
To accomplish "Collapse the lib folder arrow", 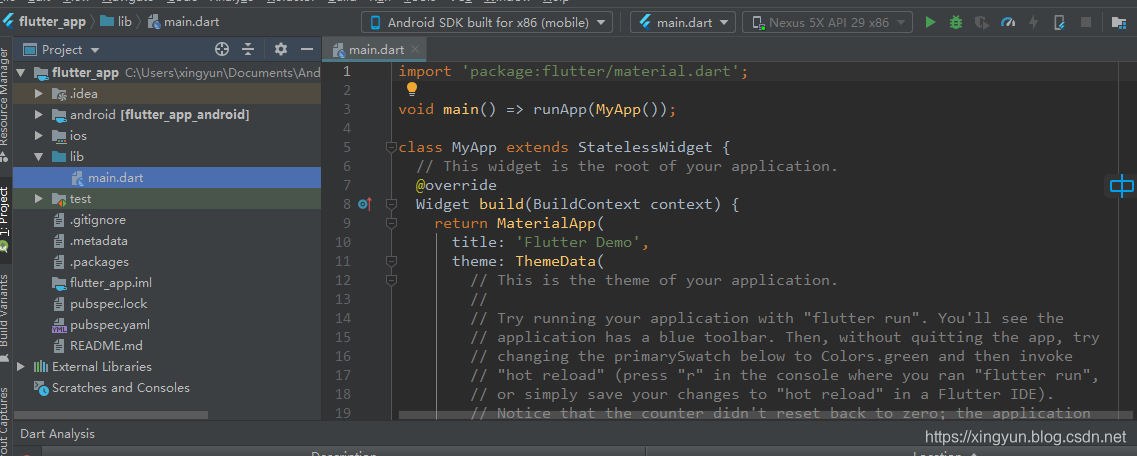I will tap(39, 157).
